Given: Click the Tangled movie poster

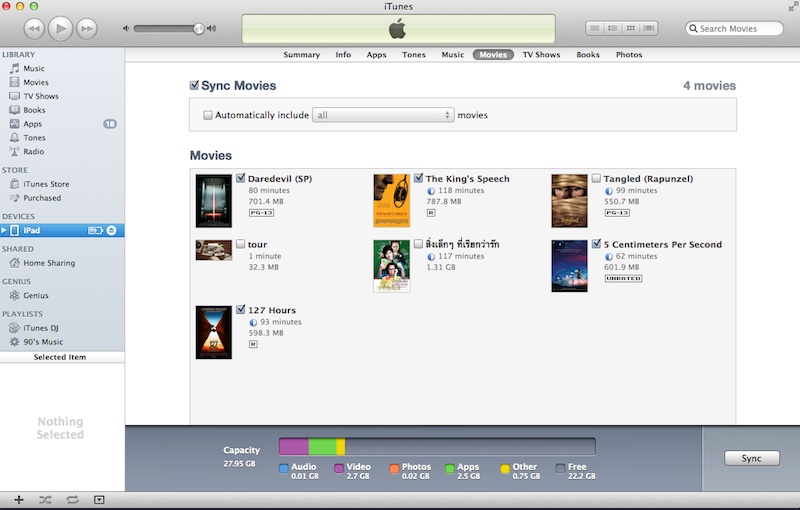Looking at the screenshot, I should pos(569,201).
